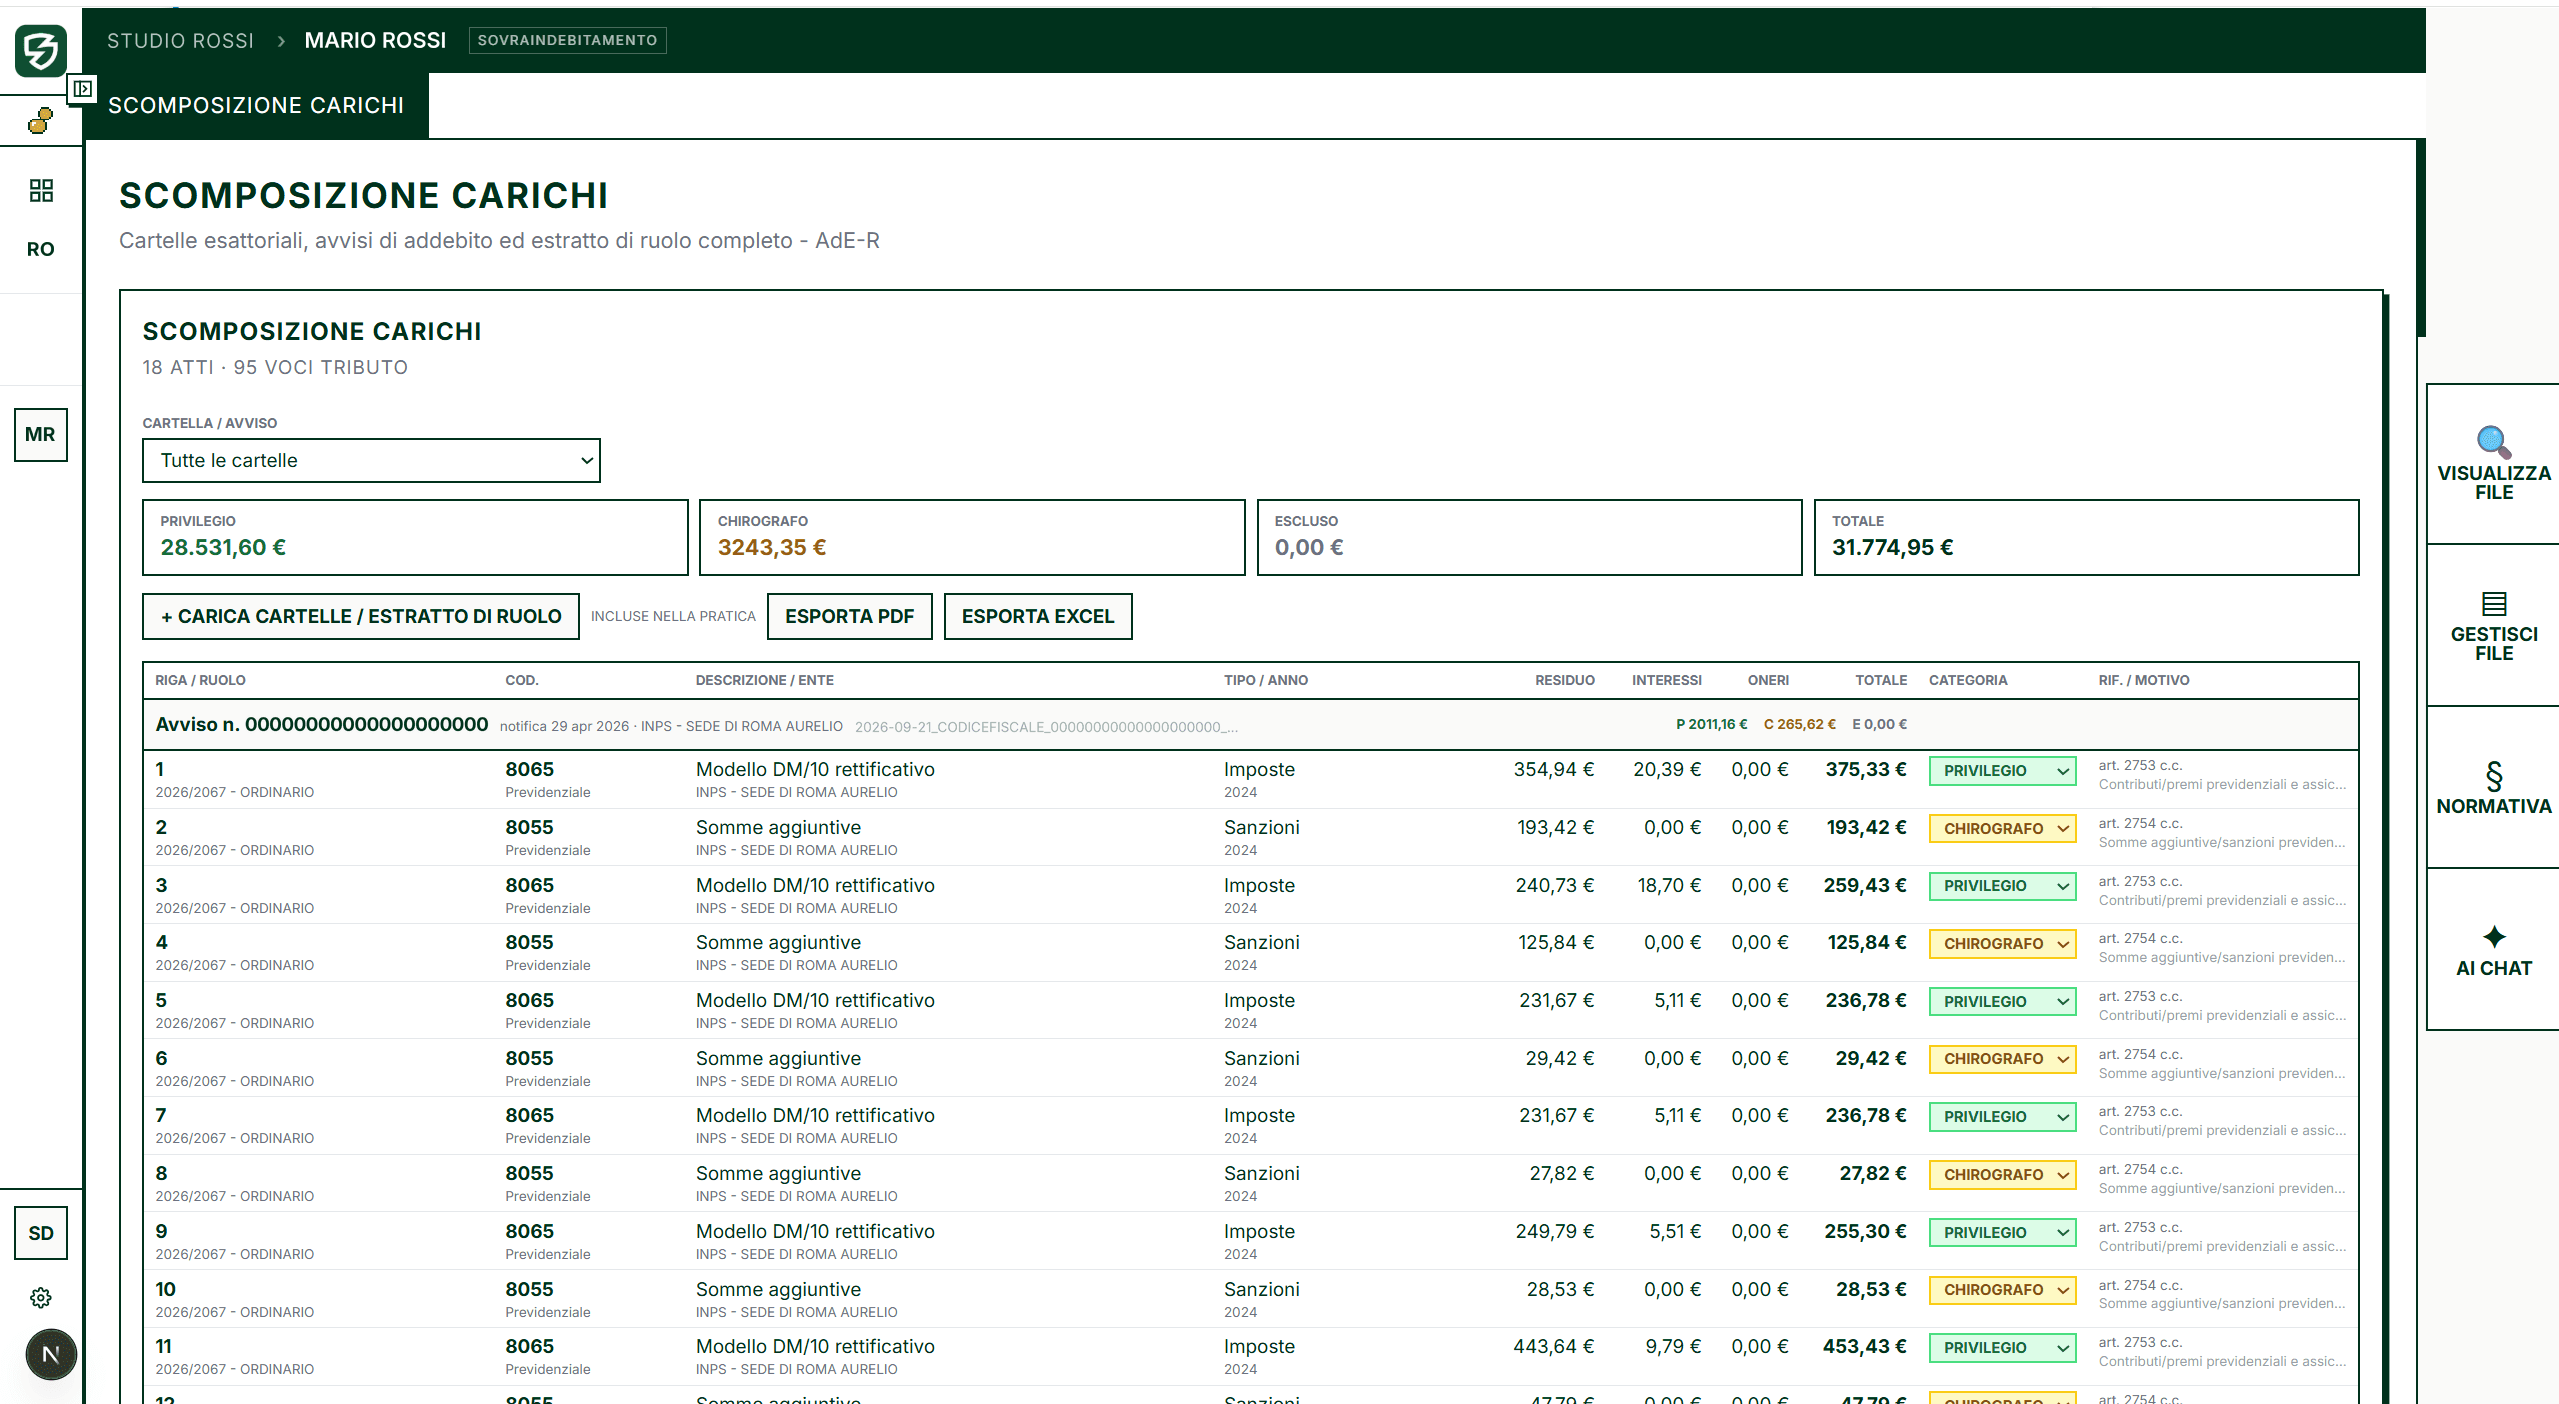Change category dropdown for row 1
Screen dimensions: 2559x1404
pos(2002,771)
